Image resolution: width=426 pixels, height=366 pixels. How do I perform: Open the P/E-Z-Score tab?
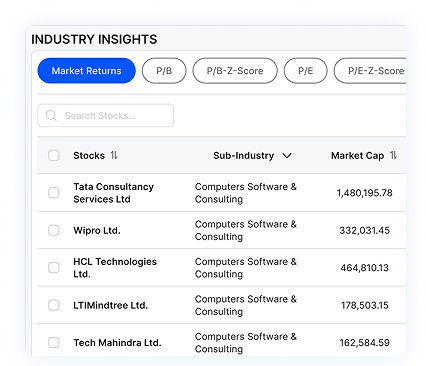coord(370,71)
